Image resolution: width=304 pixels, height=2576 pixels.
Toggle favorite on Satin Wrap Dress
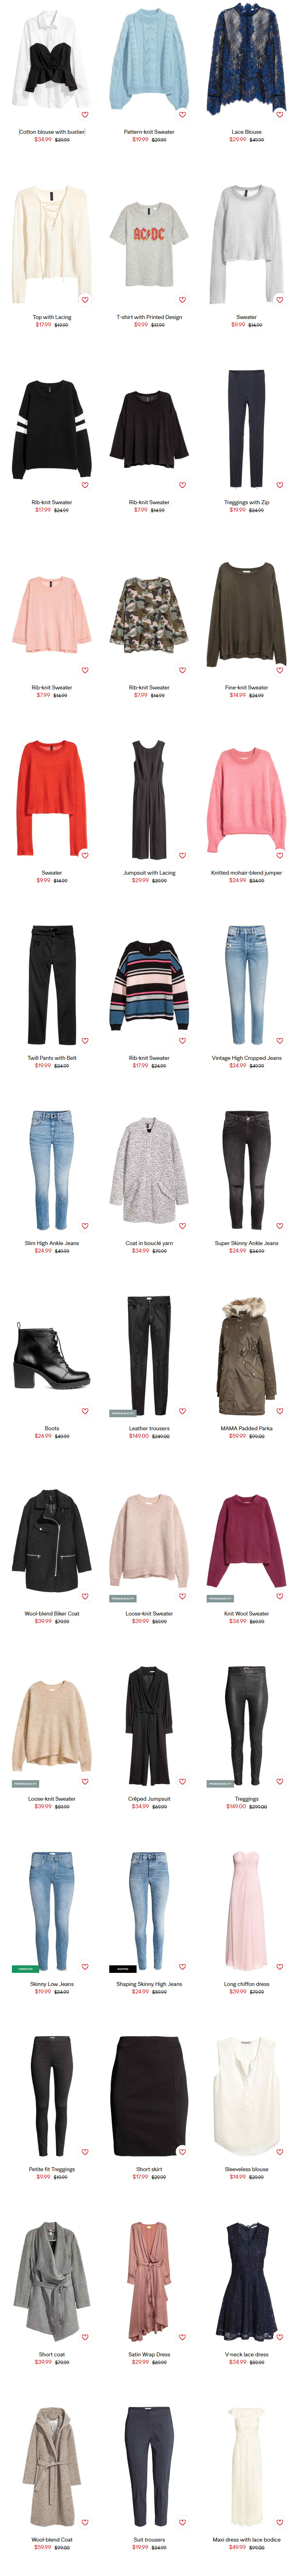point(182,2337)
